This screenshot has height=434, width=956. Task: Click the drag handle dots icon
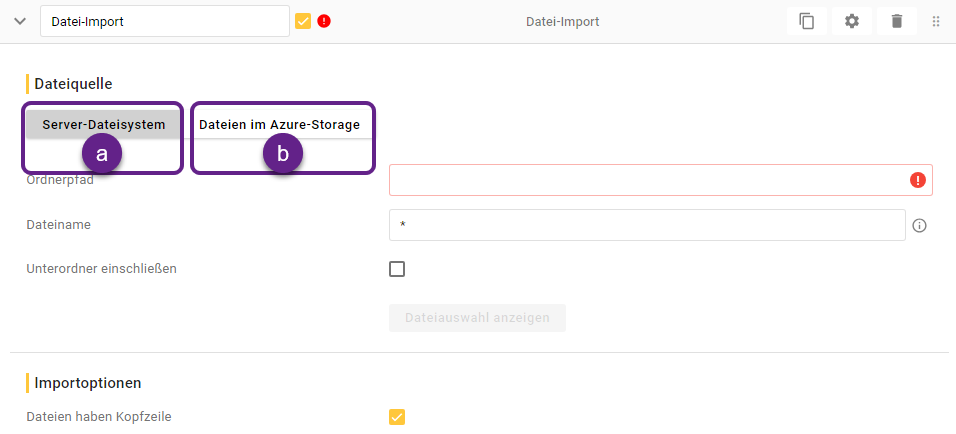click(936, 21)
